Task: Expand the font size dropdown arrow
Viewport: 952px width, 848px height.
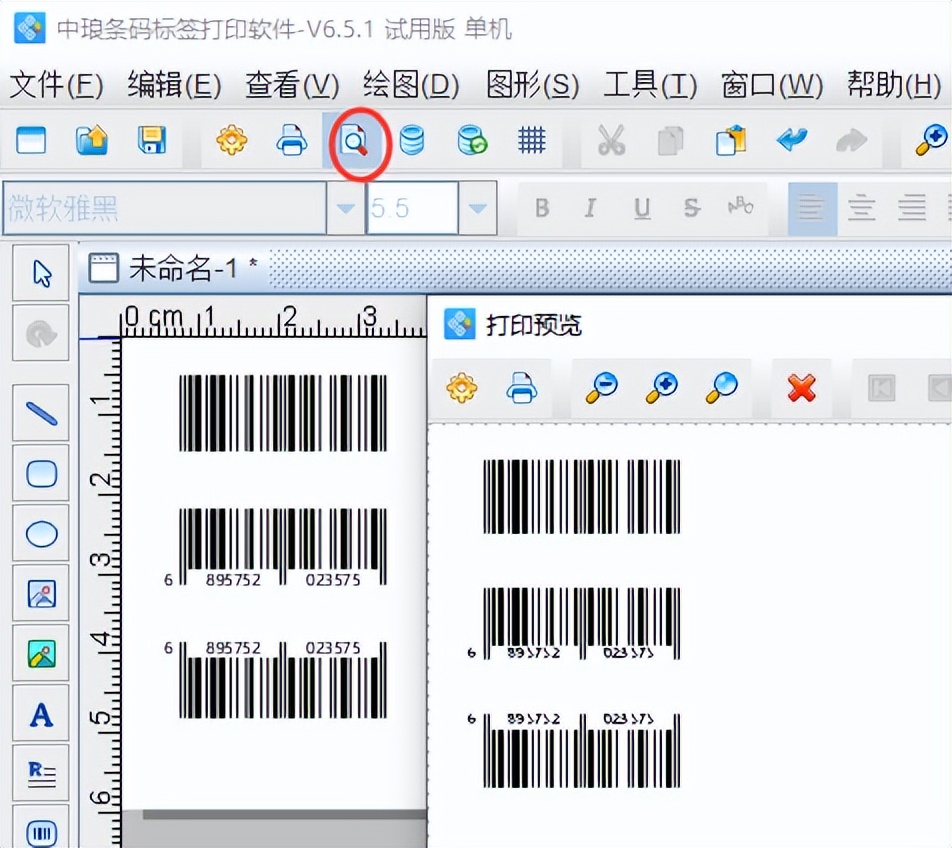Action: 477,208
